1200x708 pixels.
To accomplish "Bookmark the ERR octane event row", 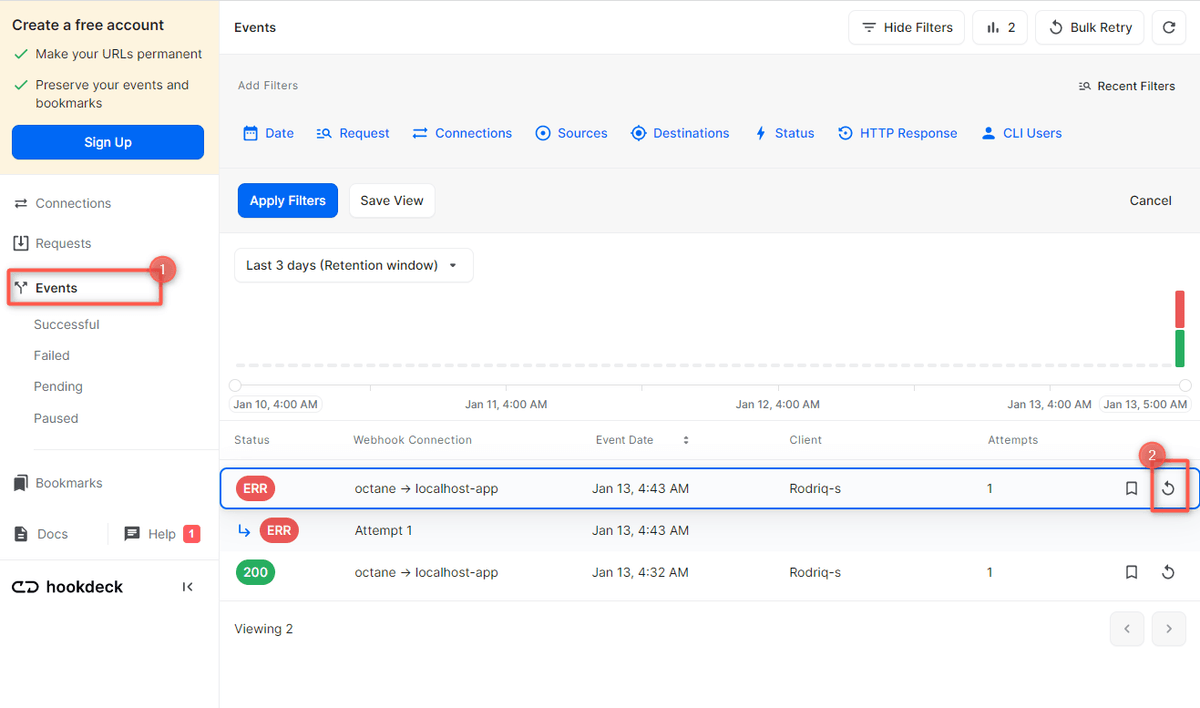I will 1131,489.
